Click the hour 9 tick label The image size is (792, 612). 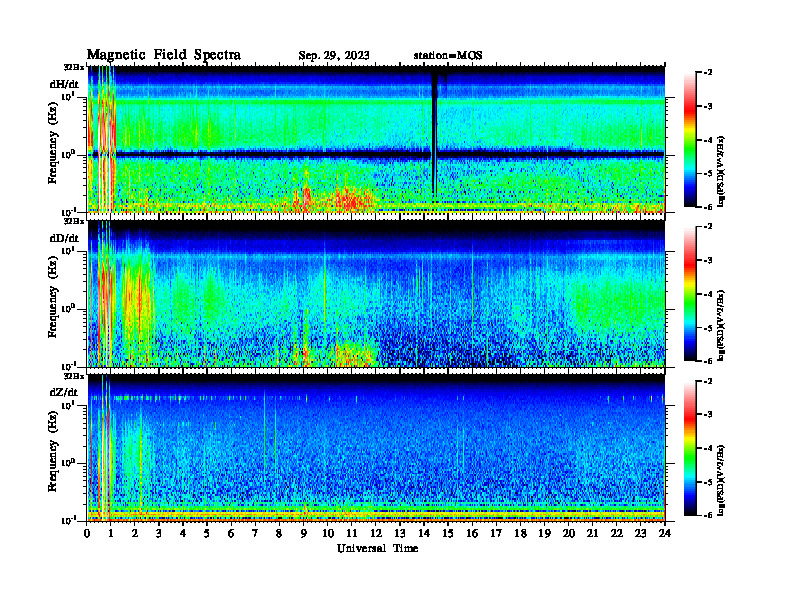303,533
